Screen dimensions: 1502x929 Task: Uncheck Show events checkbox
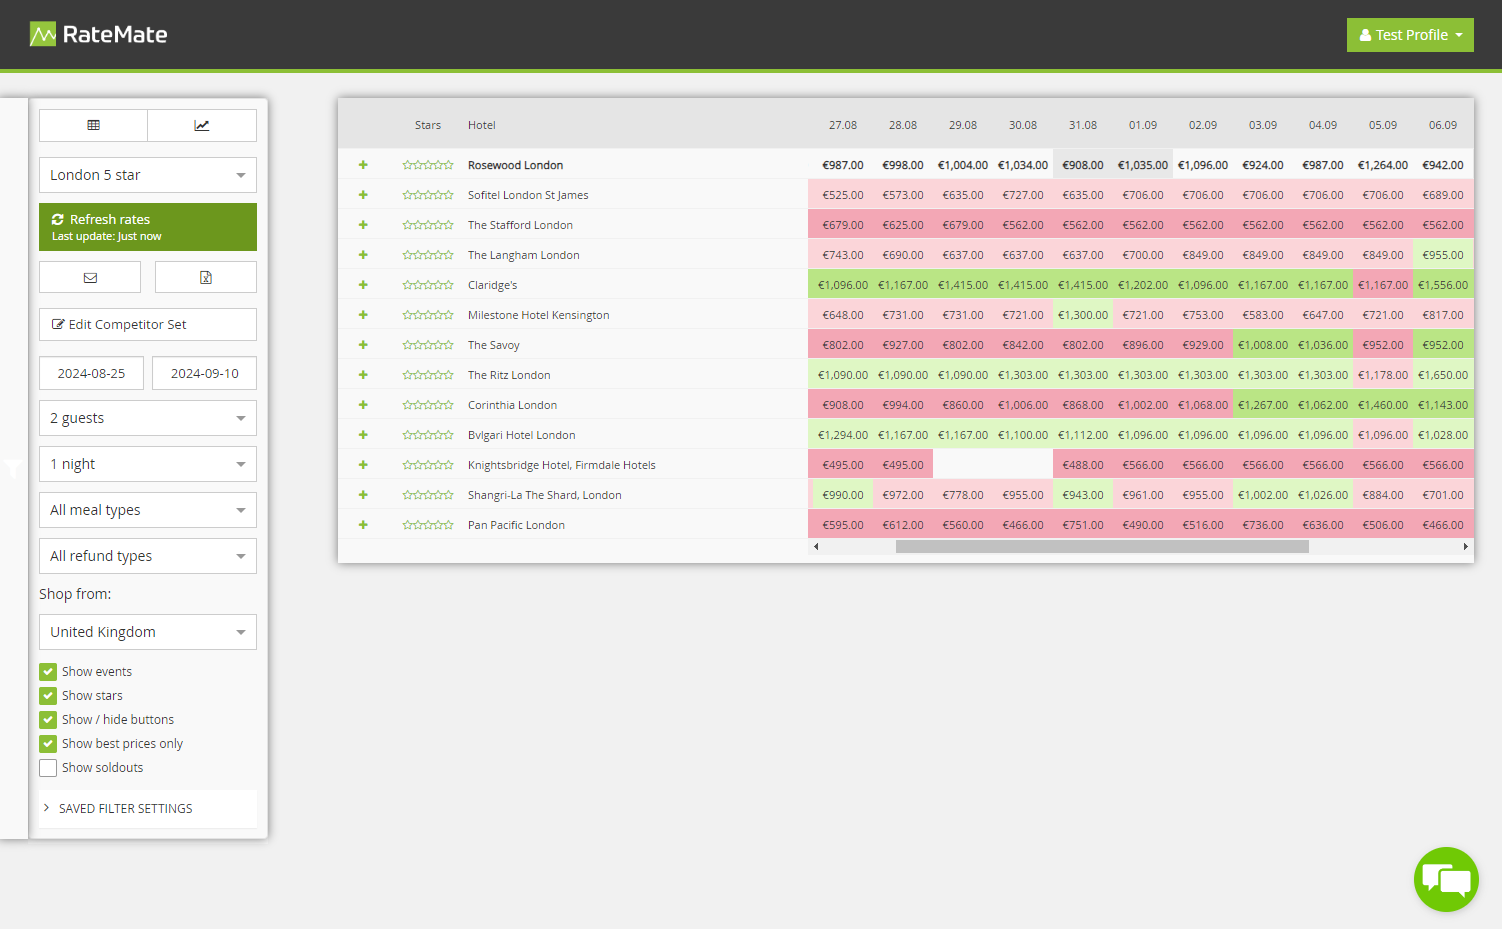click(x=48, y=672)
